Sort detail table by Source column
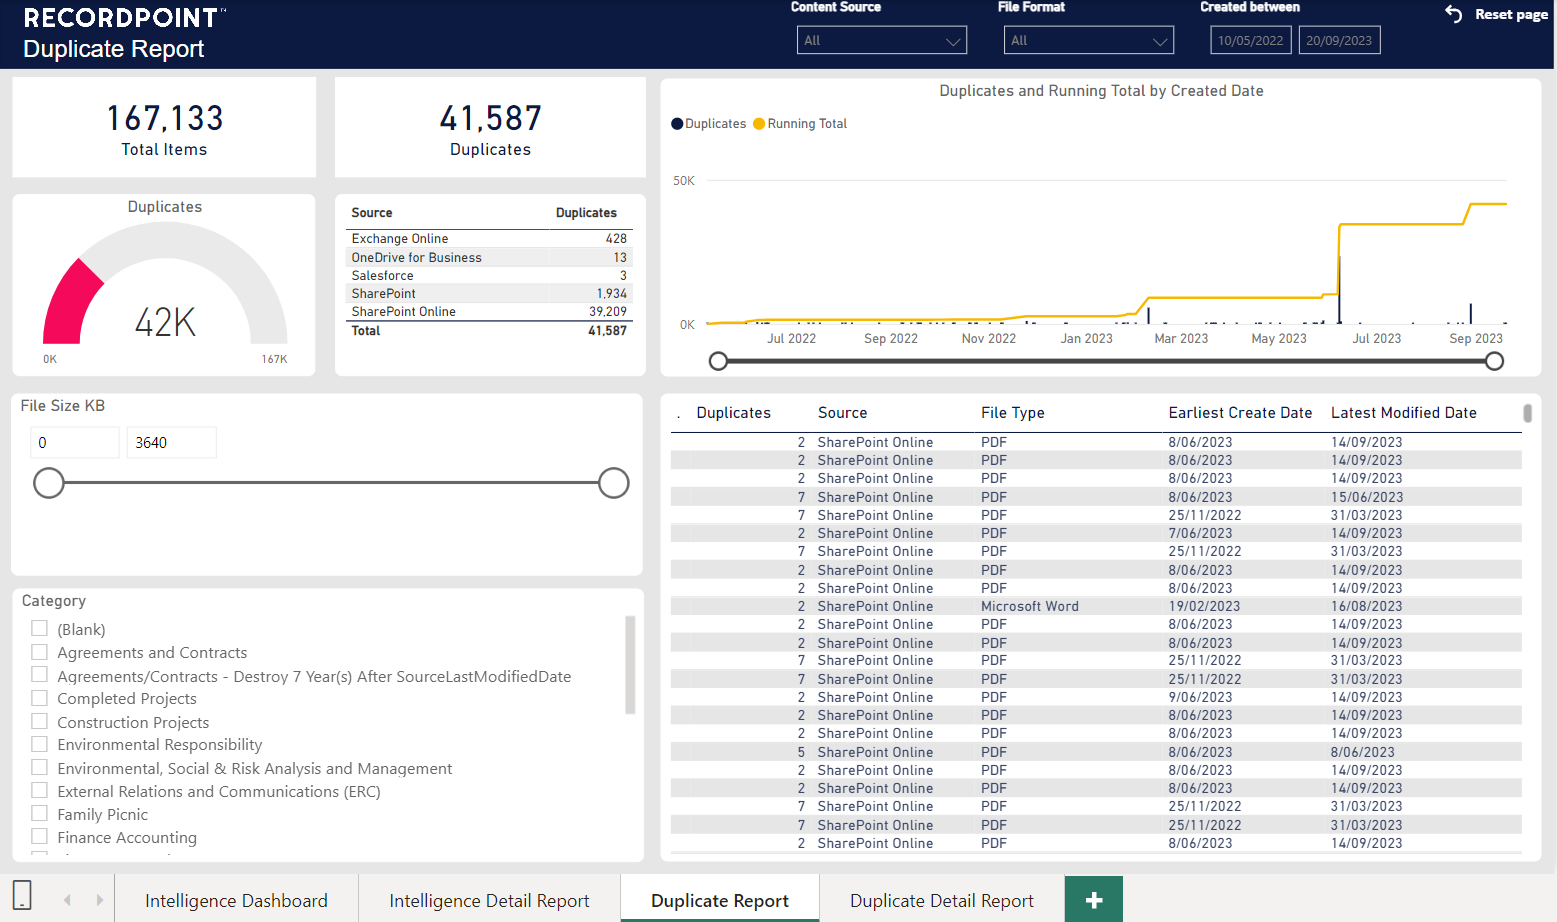Screen dimensions: 1557x922 [842, 413]
